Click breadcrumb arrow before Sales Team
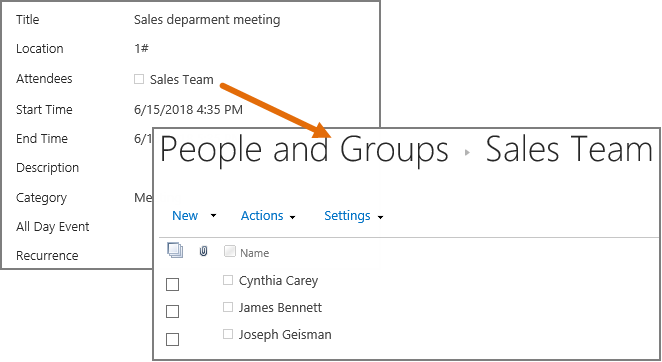The height and width of the screenshot is (362, 662). (x=467, y=152)
